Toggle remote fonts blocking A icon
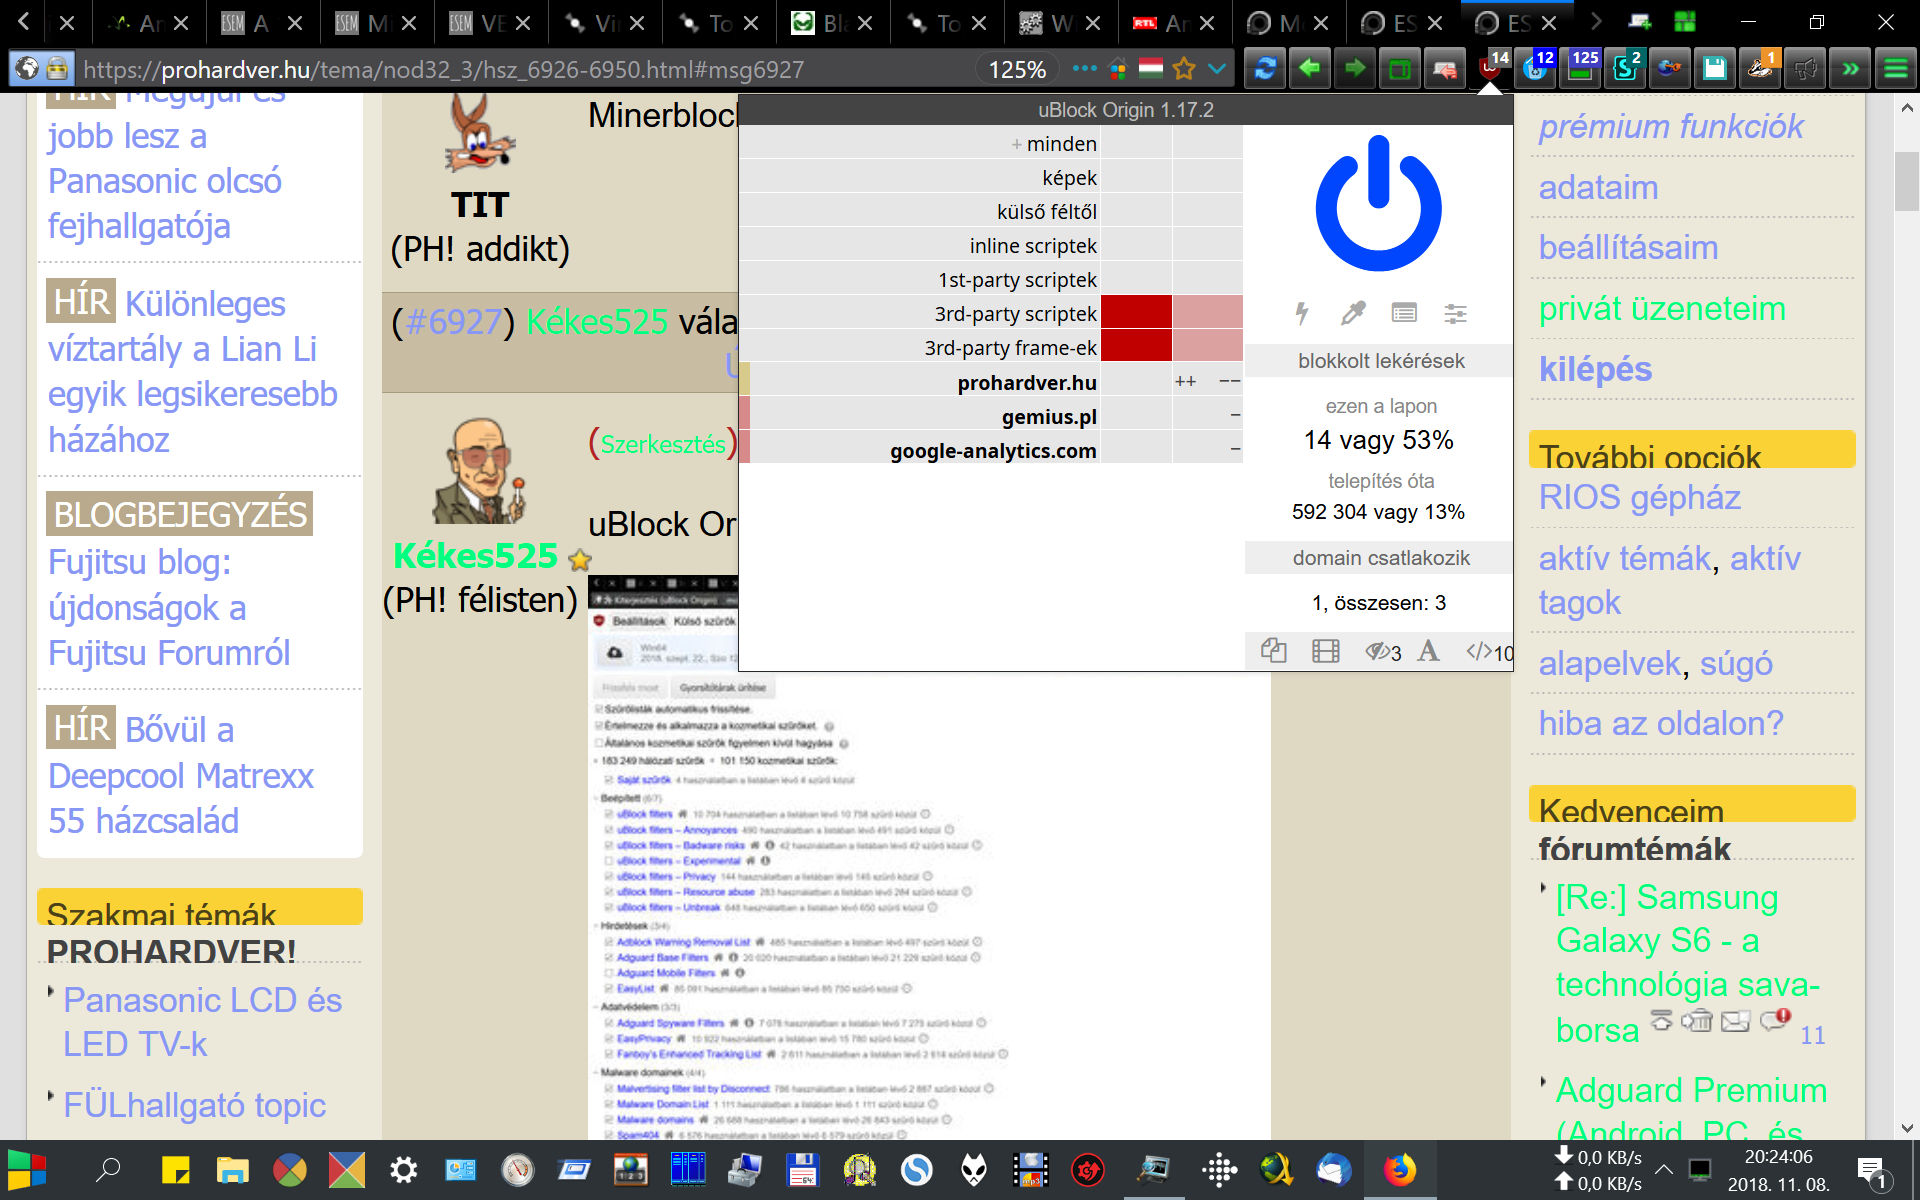1920x1200 pixels. coord(1429,651)
